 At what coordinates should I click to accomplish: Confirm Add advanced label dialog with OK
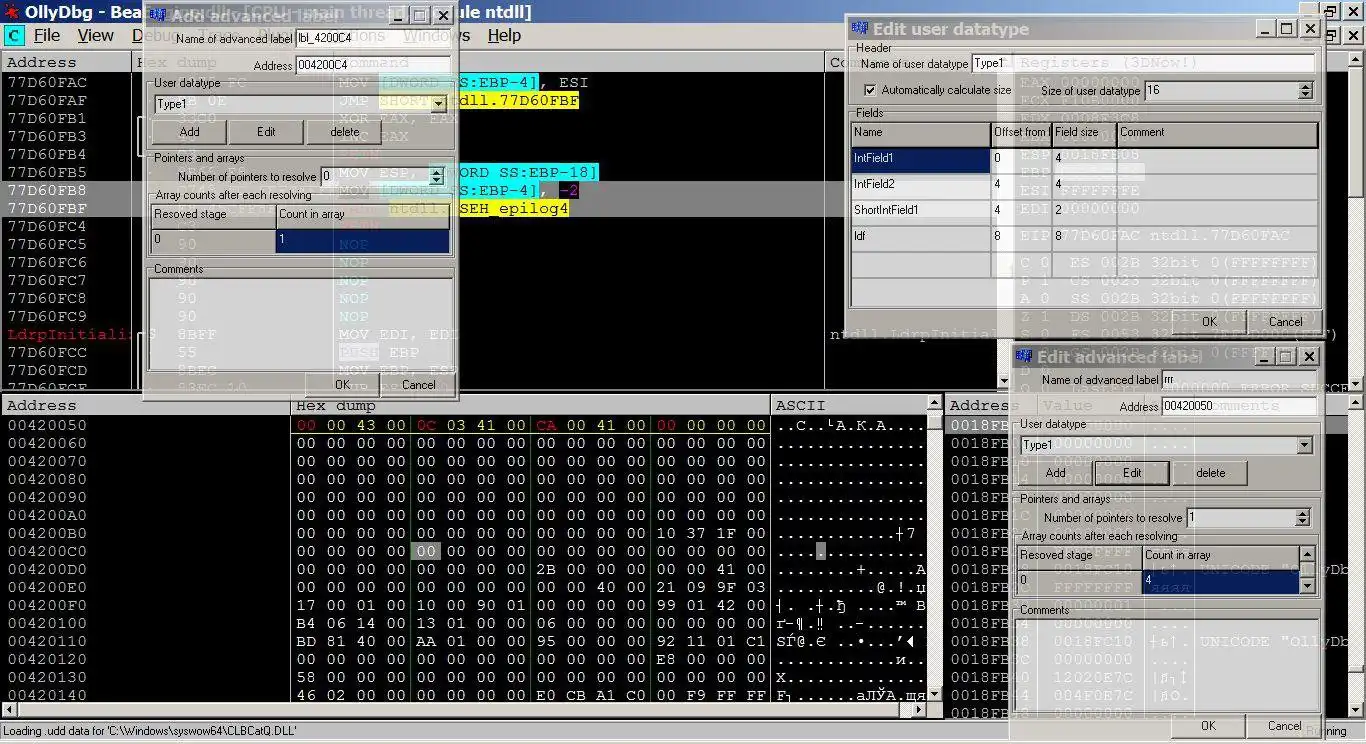tap(342, 385)
